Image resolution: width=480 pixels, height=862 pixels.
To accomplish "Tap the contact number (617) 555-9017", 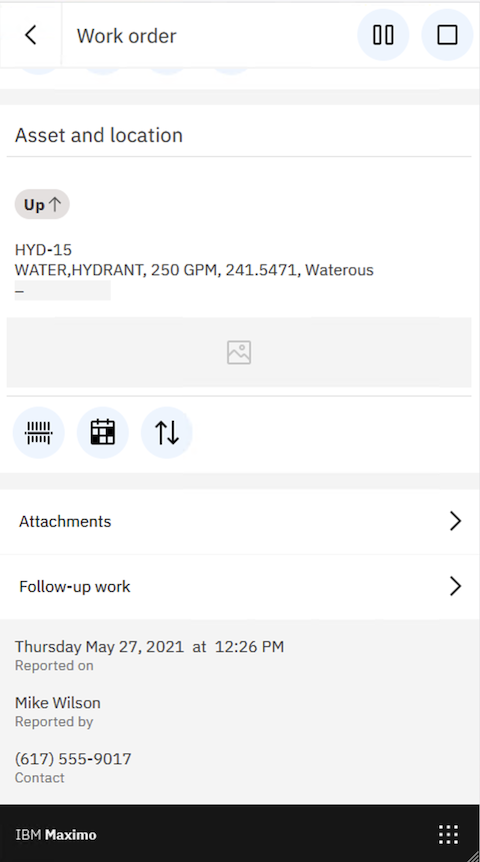I will pos(73,759).
